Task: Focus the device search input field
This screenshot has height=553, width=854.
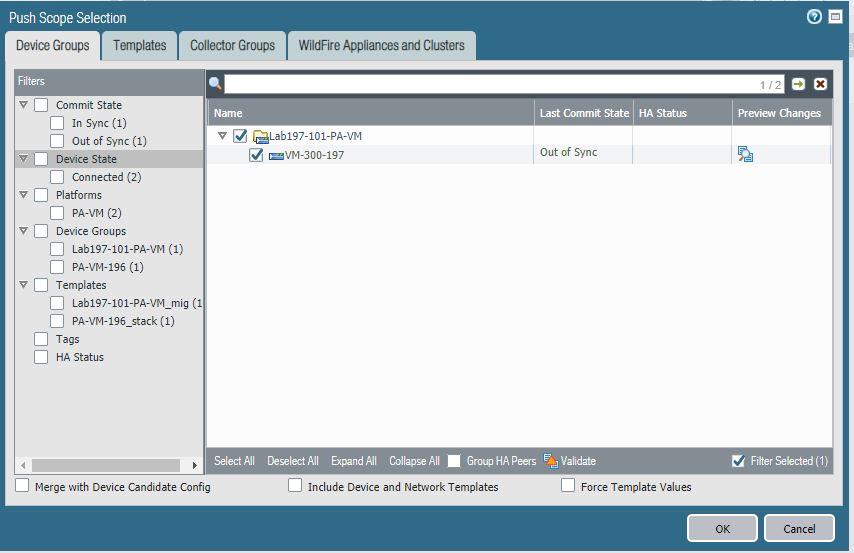Action: tap(504, 84)
